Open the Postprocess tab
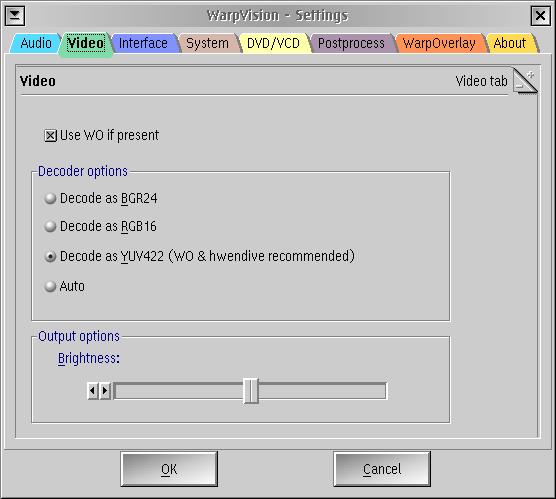This screenshot has height=499, width=556. [351, 43]
